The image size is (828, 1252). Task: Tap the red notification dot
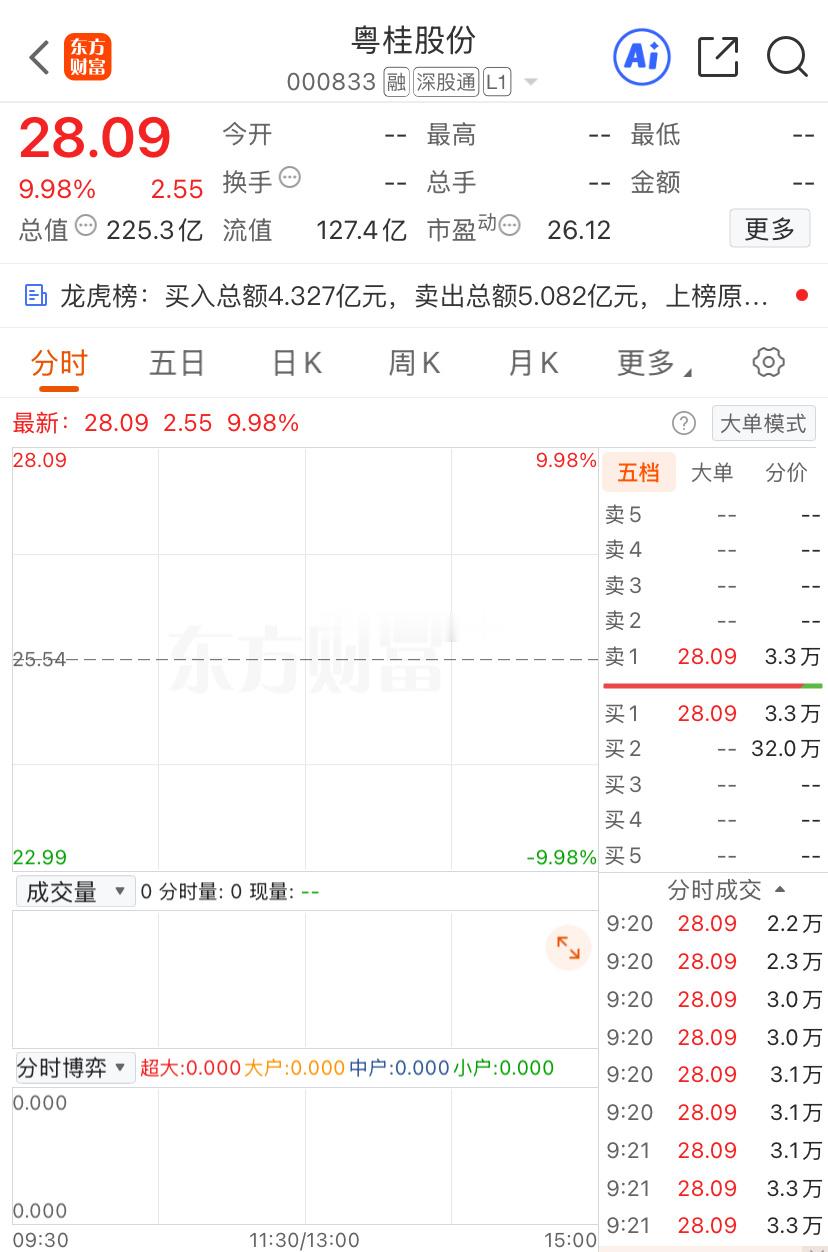coord(802,295)
